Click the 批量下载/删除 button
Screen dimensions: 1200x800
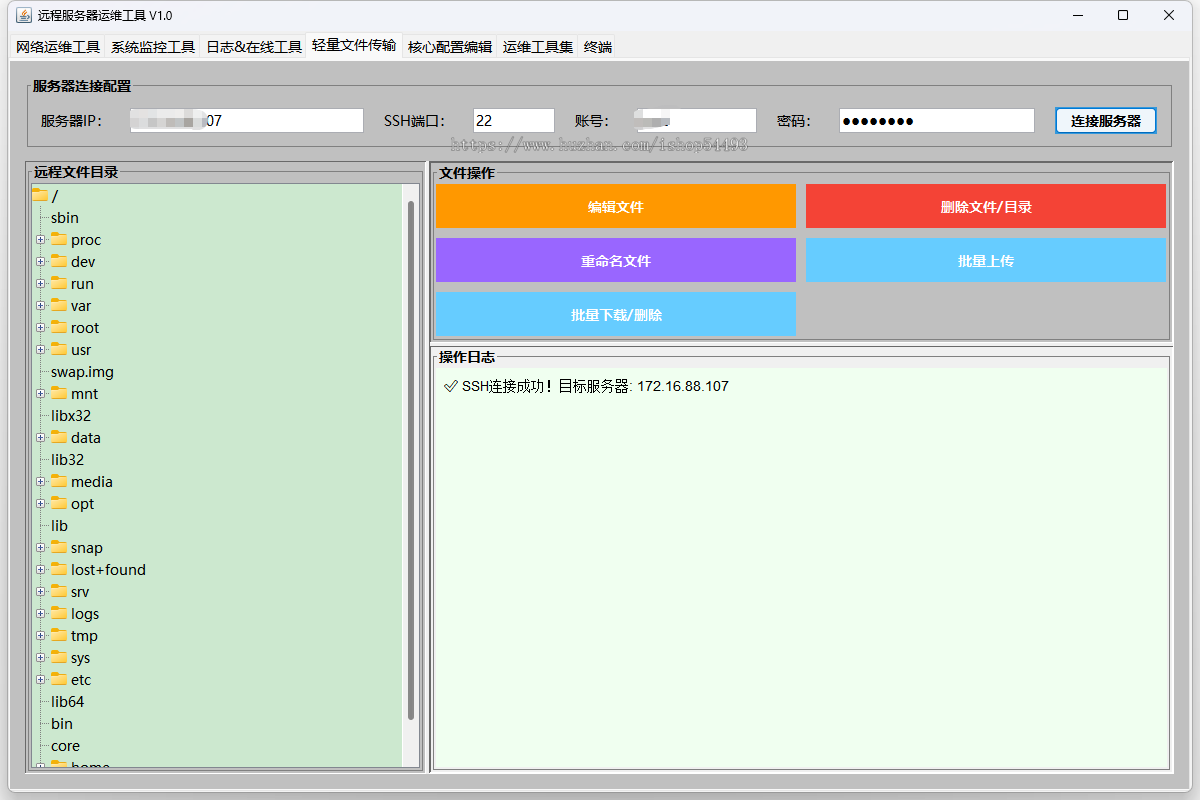tap(616, 314)
